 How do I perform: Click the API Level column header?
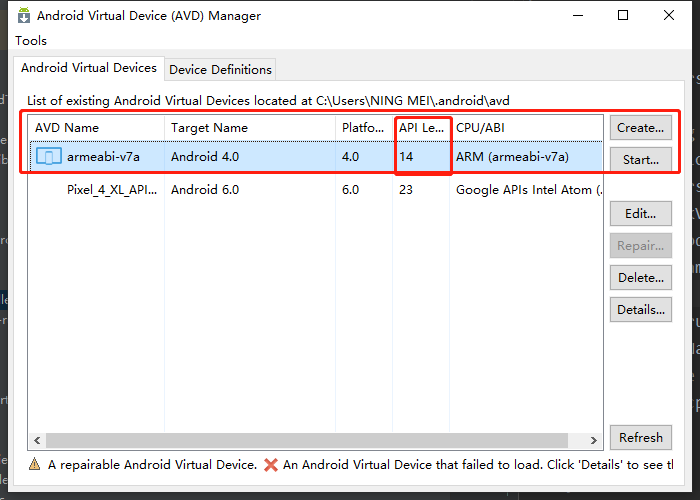coord(421,128)
